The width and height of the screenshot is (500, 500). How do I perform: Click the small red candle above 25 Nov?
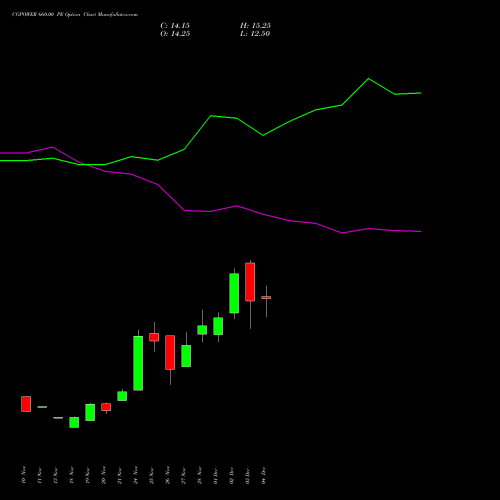(x=154, y=337)
